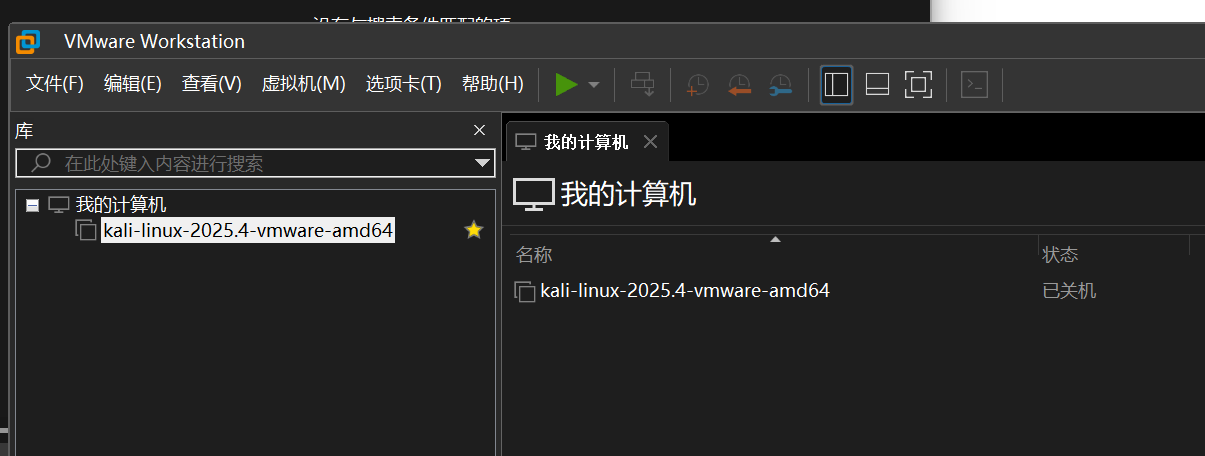Click the monitor icon beside 我的计算机 heading
Image resolution: width=1205 pixels, height=456 pixels.
click(x=534, y=194)
